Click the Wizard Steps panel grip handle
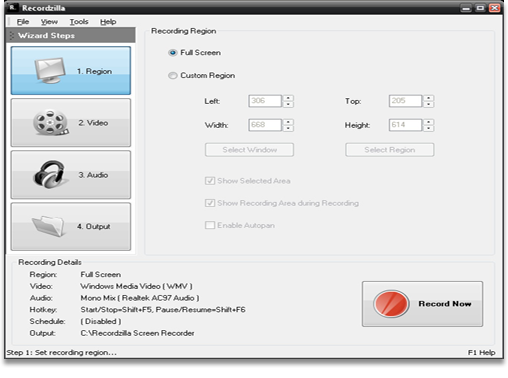 click(11, 35)
